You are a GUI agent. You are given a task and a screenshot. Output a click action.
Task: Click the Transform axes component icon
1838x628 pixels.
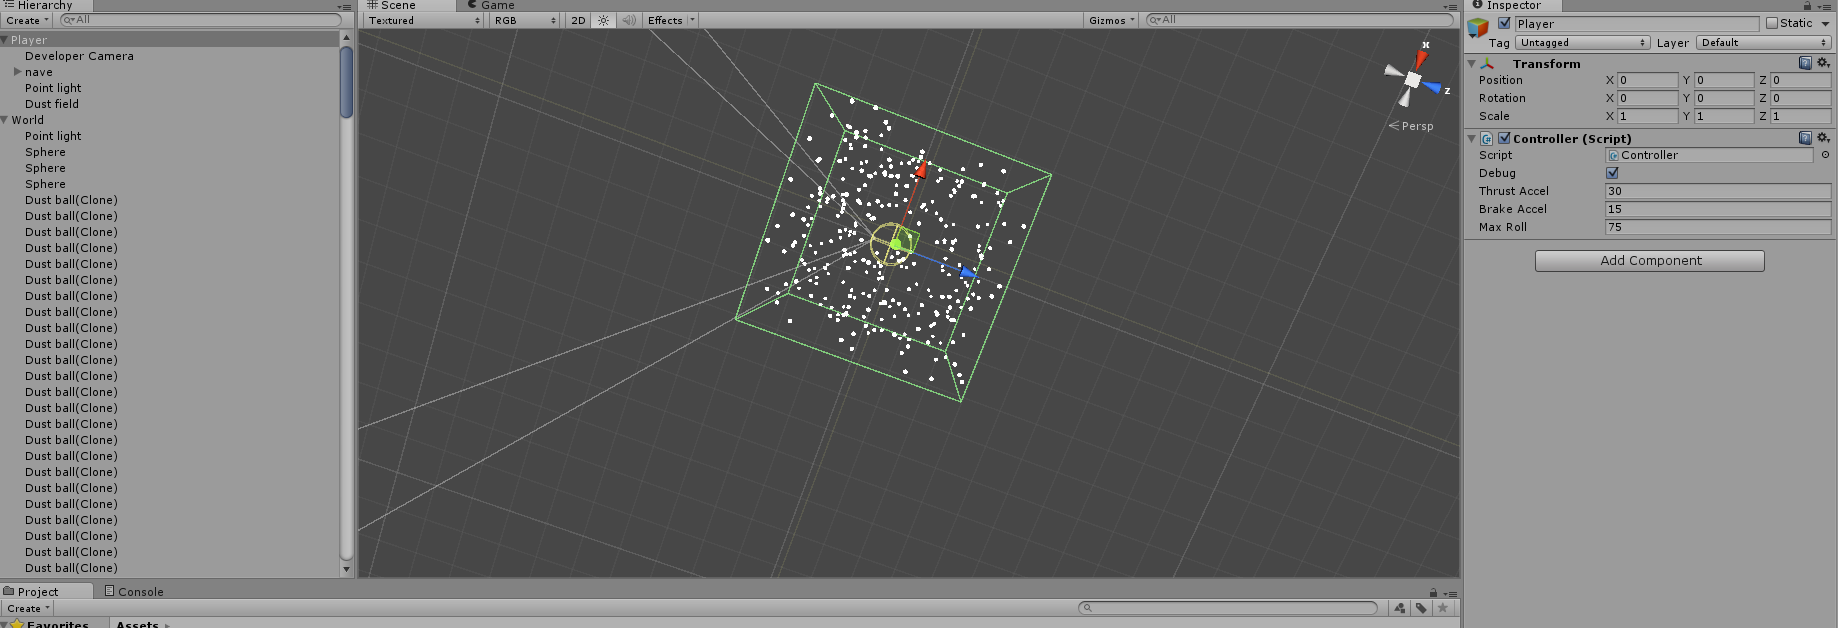(1487, 63)
